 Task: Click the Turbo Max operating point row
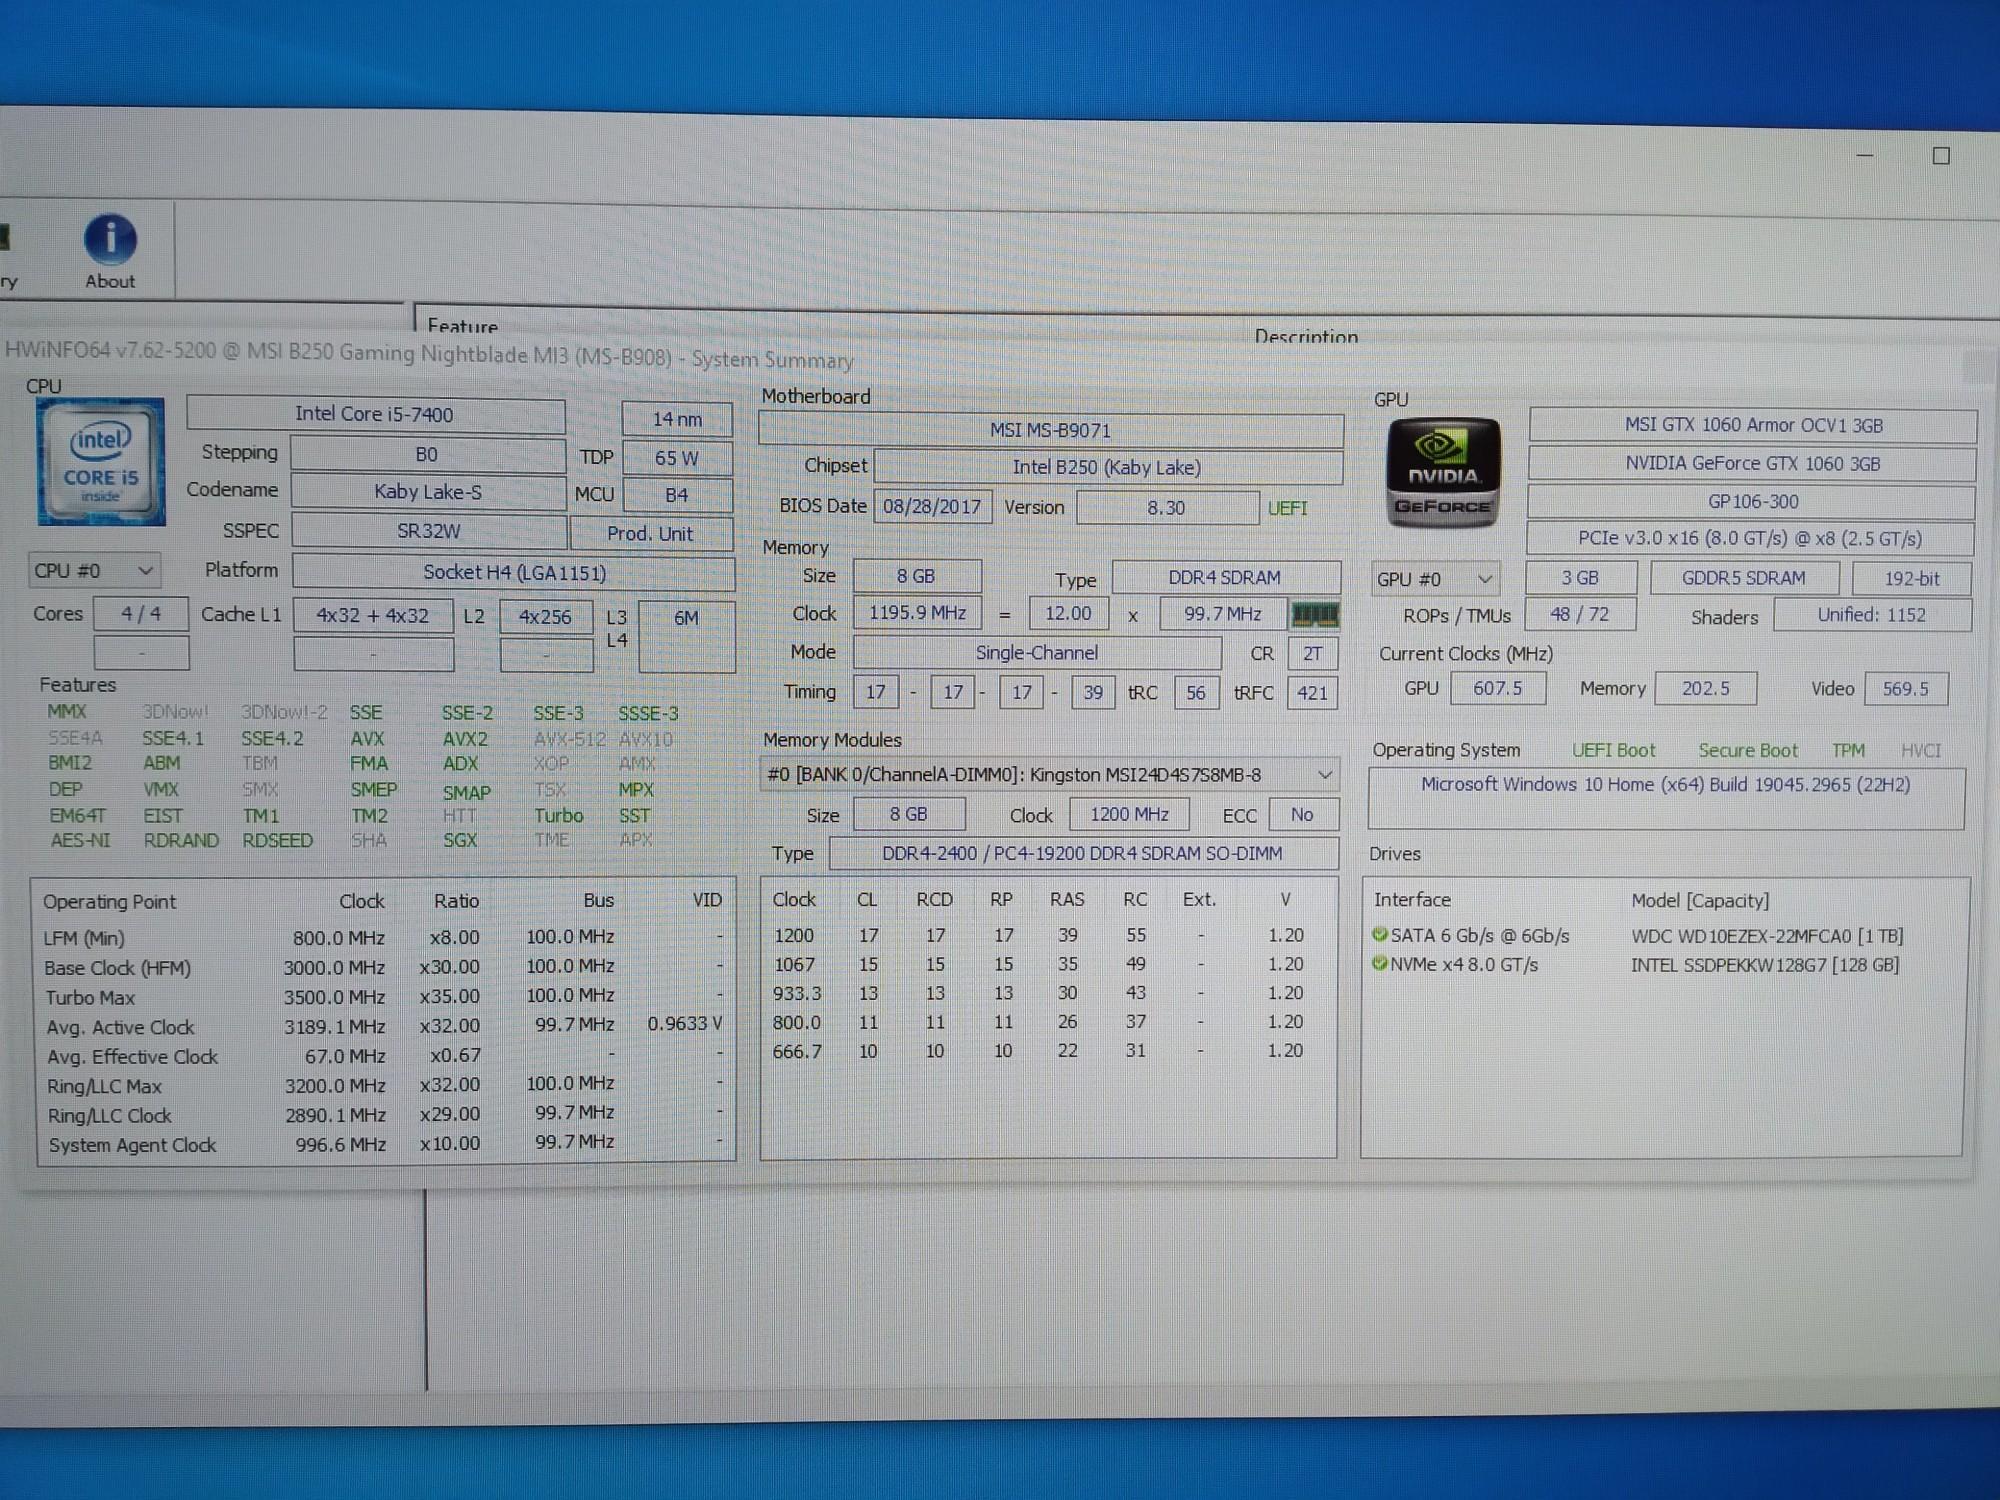pyautogui.click(x=383, y=996)
